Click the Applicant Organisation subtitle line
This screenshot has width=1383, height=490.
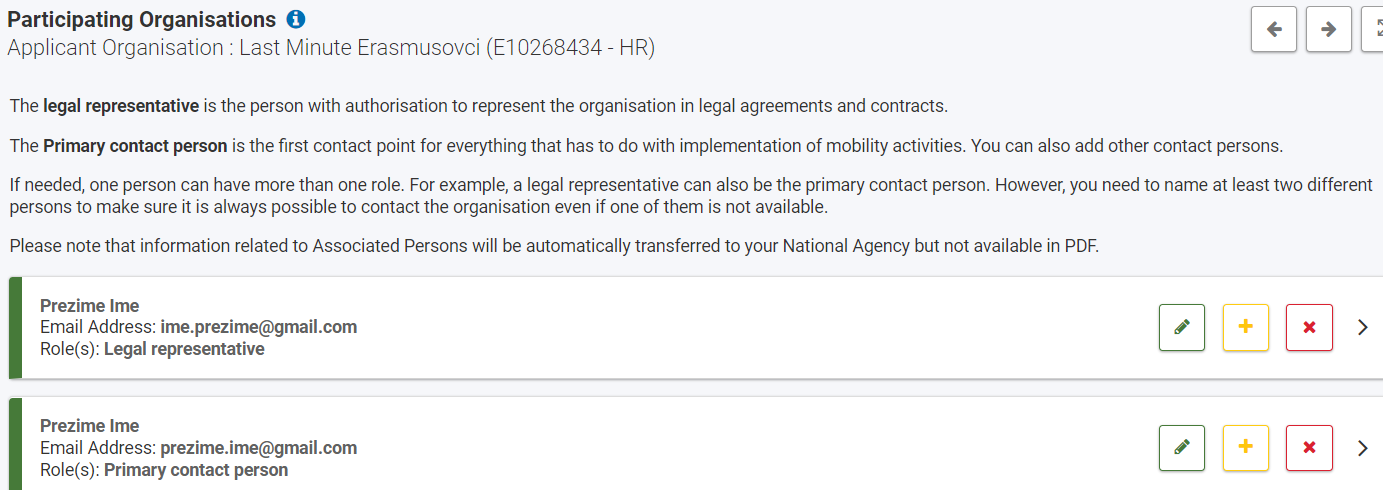click(331, 48)
